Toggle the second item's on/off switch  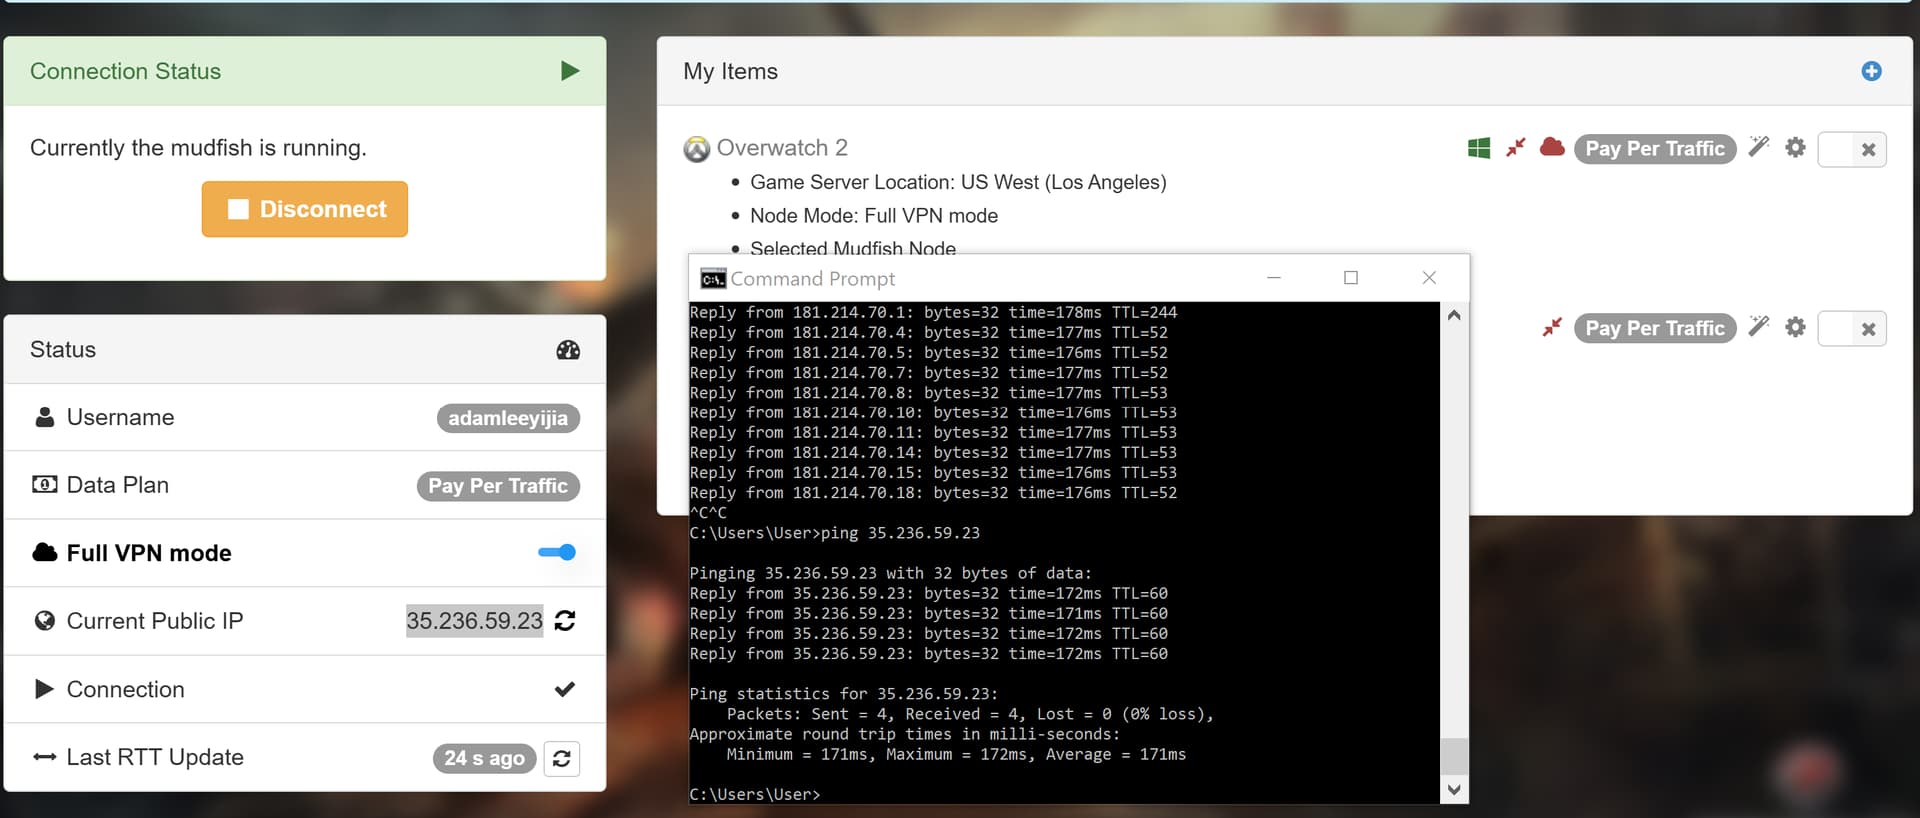coord(1852,329)
